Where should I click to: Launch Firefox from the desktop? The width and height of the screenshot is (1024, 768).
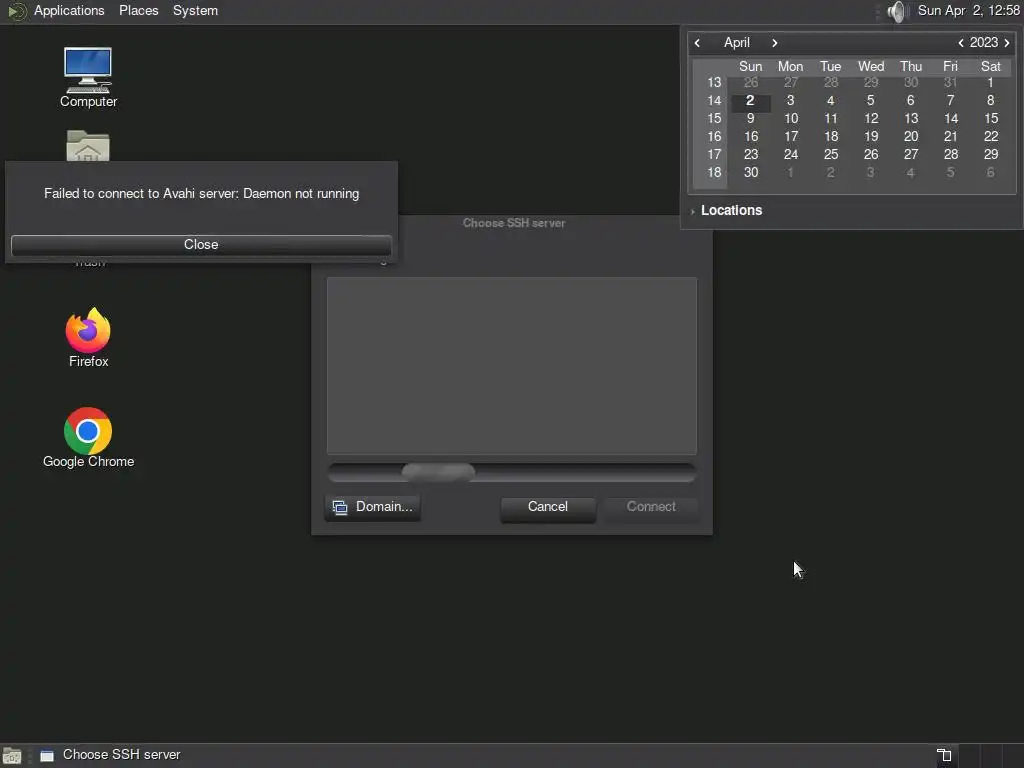88,338
